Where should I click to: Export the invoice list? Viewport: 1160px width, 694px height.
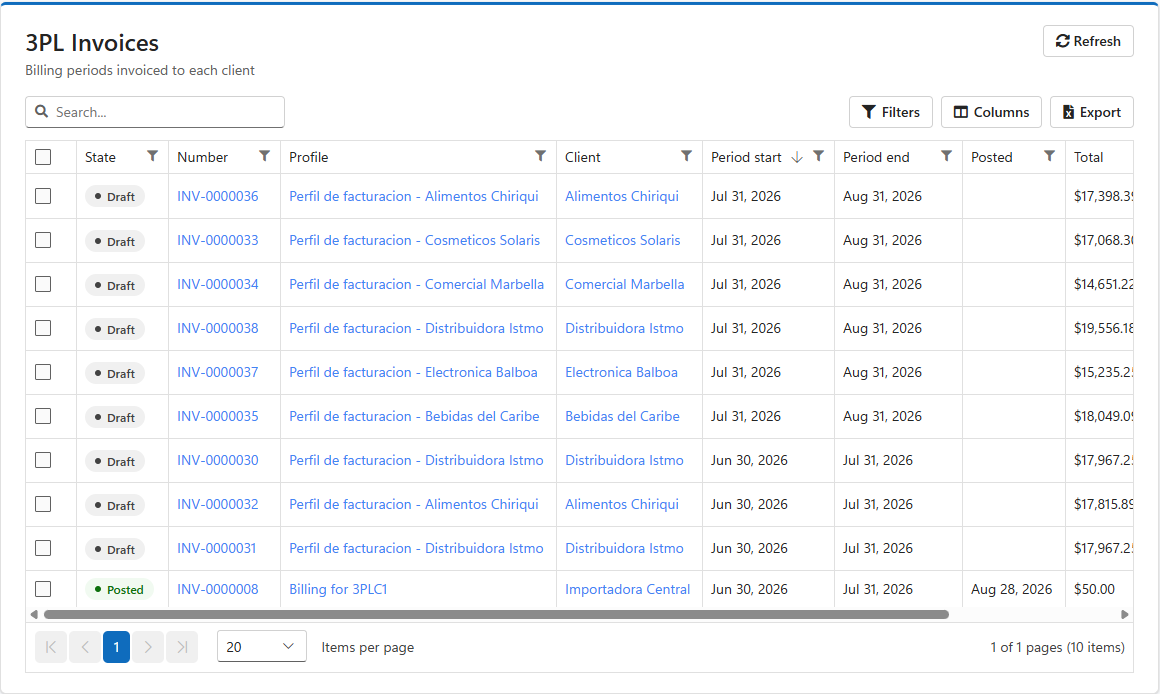click(1092, 112)
